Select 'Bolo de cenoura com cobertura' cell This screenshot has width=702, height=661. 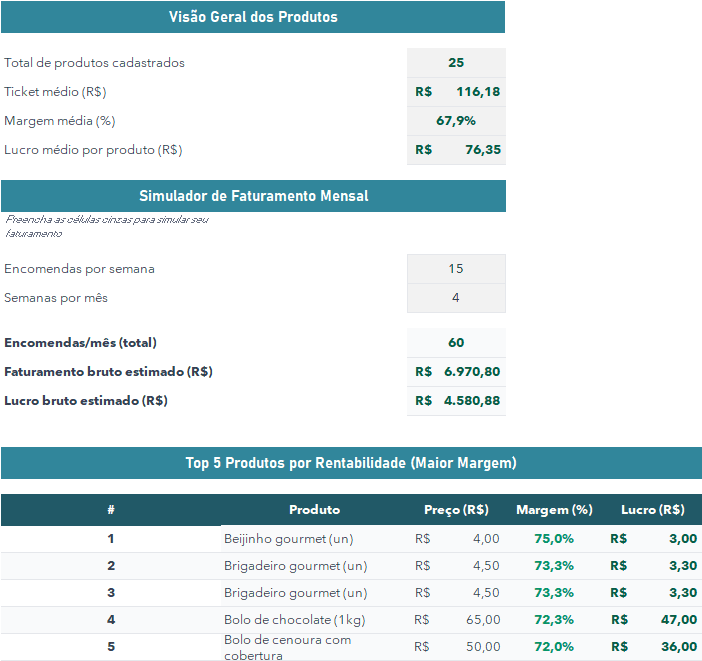(314, 647)
